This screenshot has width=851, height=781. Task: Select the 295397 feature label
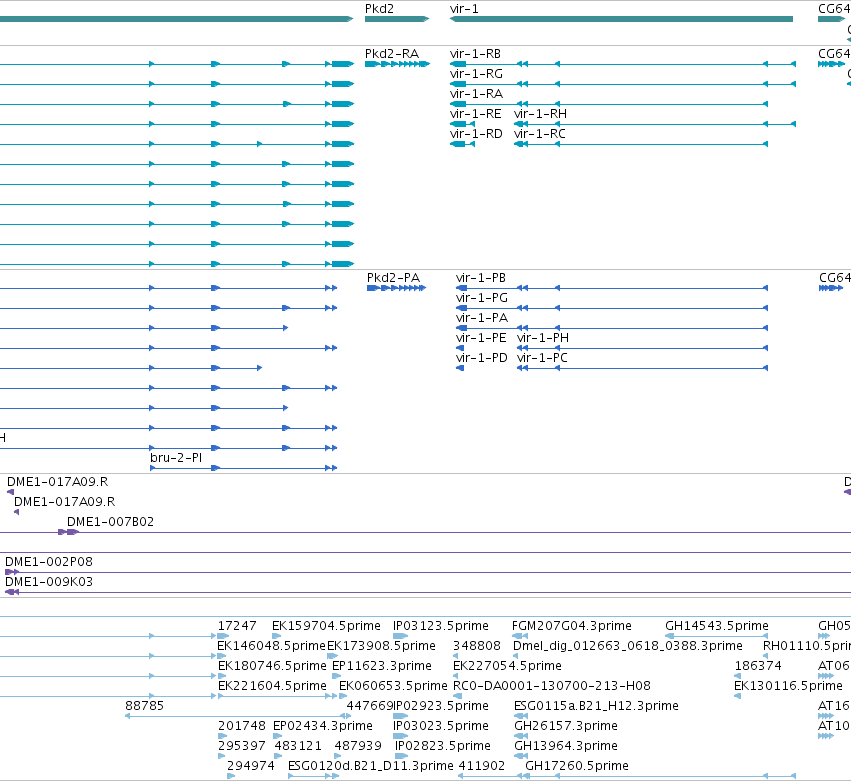242,746
